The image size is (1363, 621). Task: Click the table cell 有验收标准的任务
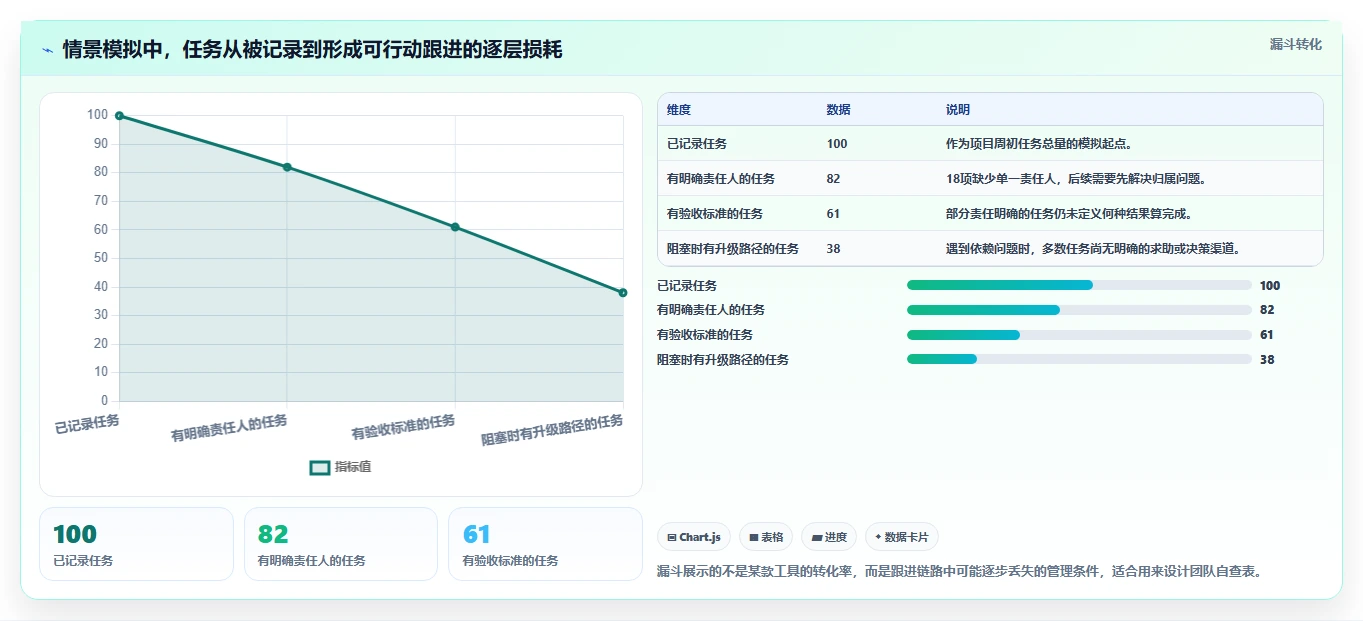tap(715, 214)
